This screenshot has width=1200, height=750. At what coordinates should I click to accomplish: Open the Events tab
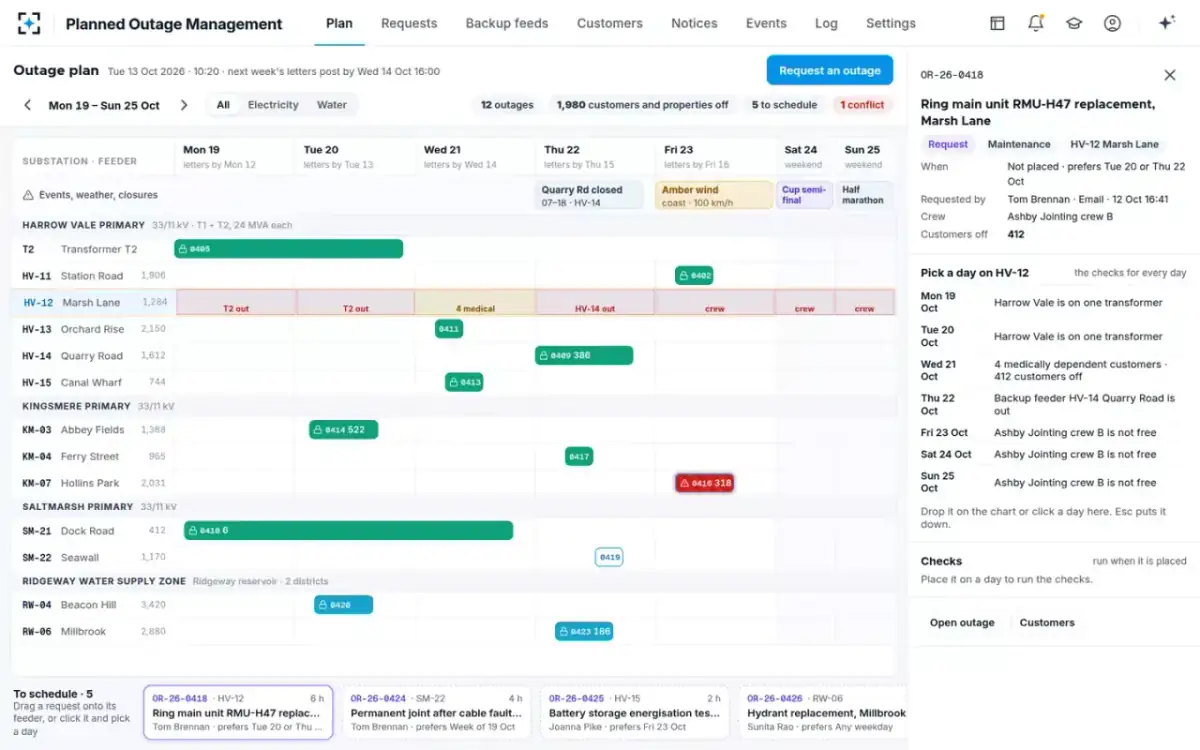(x=766, y=23)
